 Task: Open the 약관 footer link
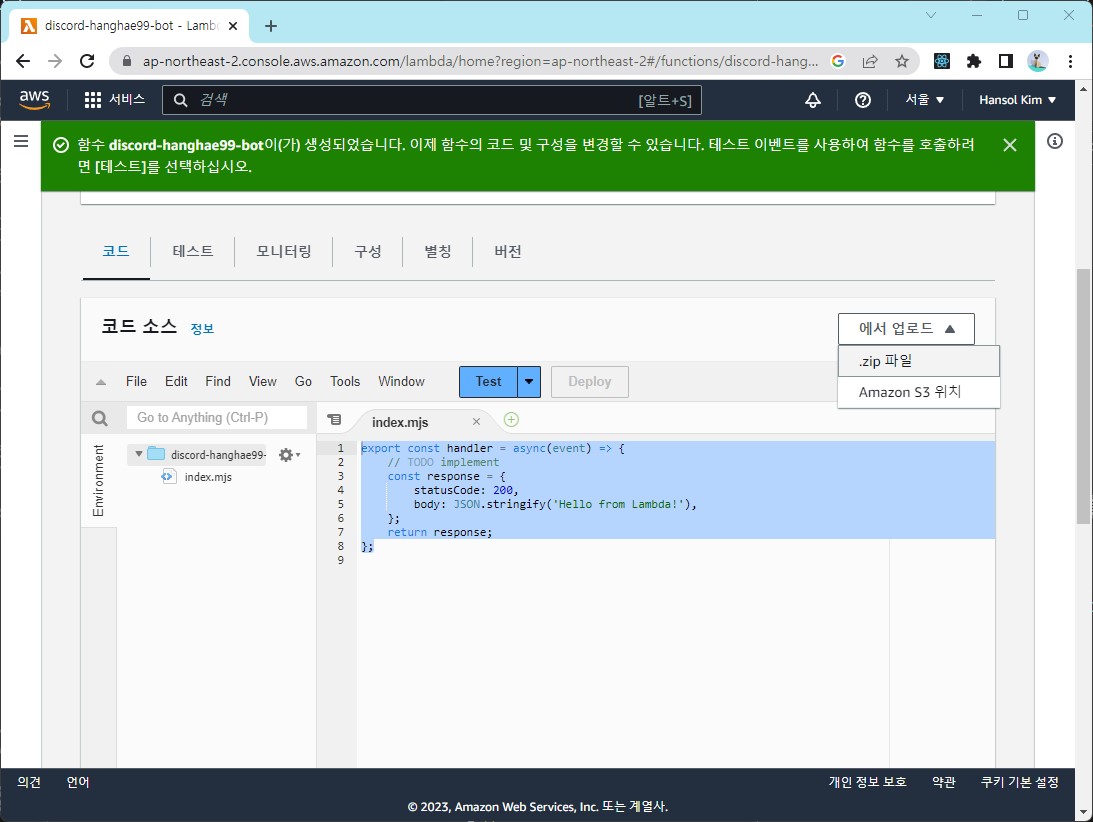[x=944, y=782]
